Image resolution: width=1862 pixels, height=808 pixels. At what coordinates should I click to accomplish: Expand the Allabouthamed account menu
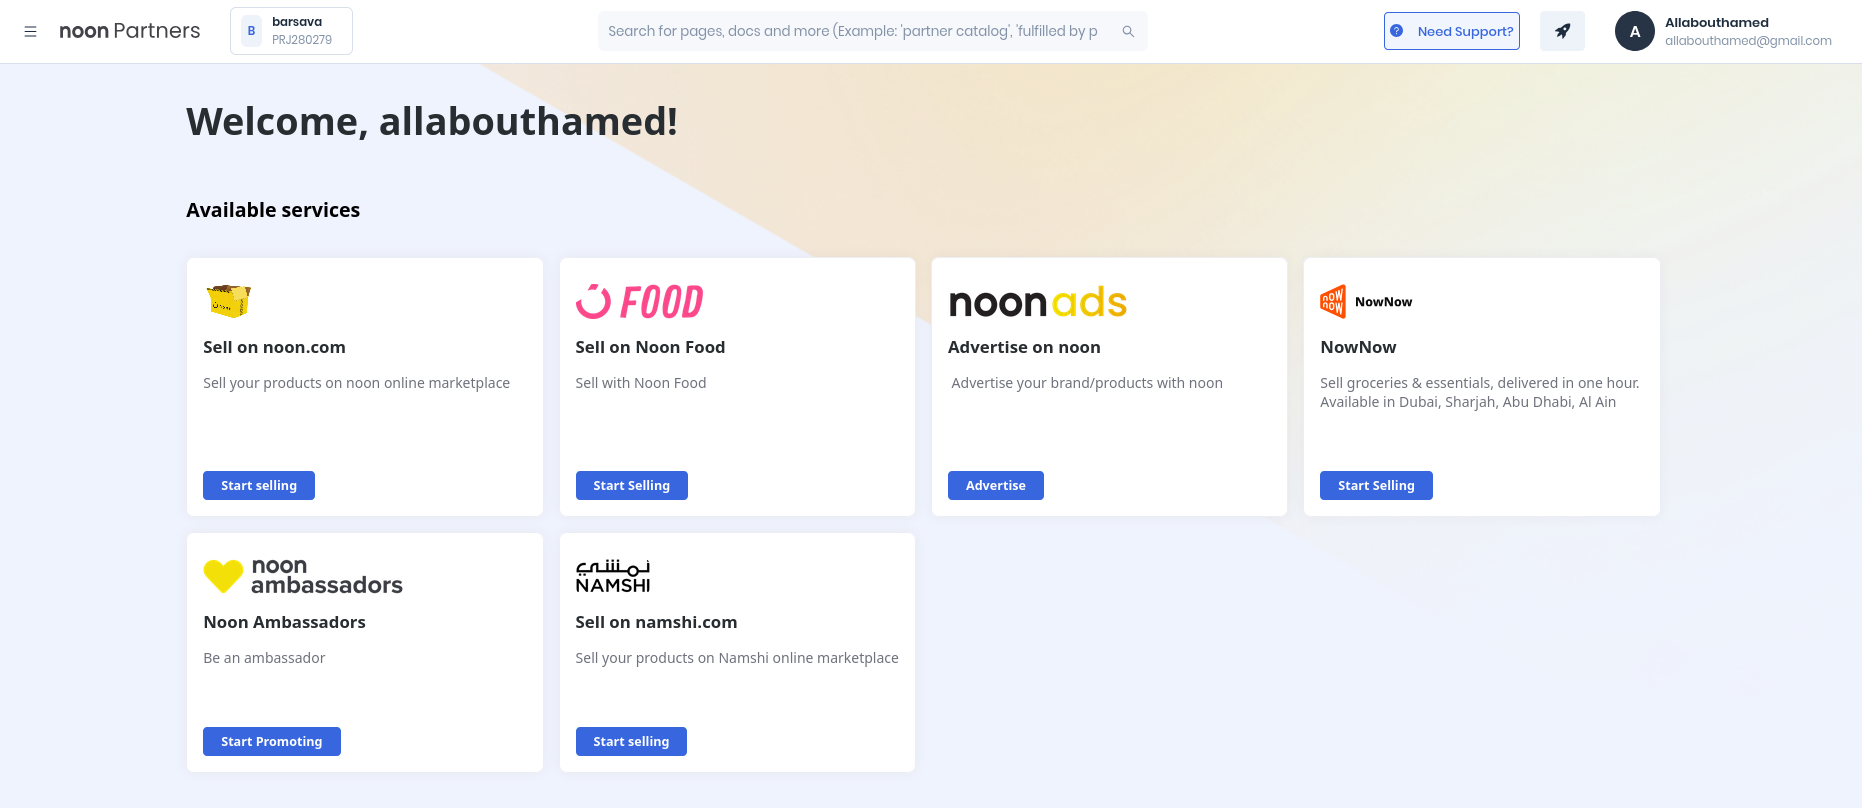click(1748, 31)
